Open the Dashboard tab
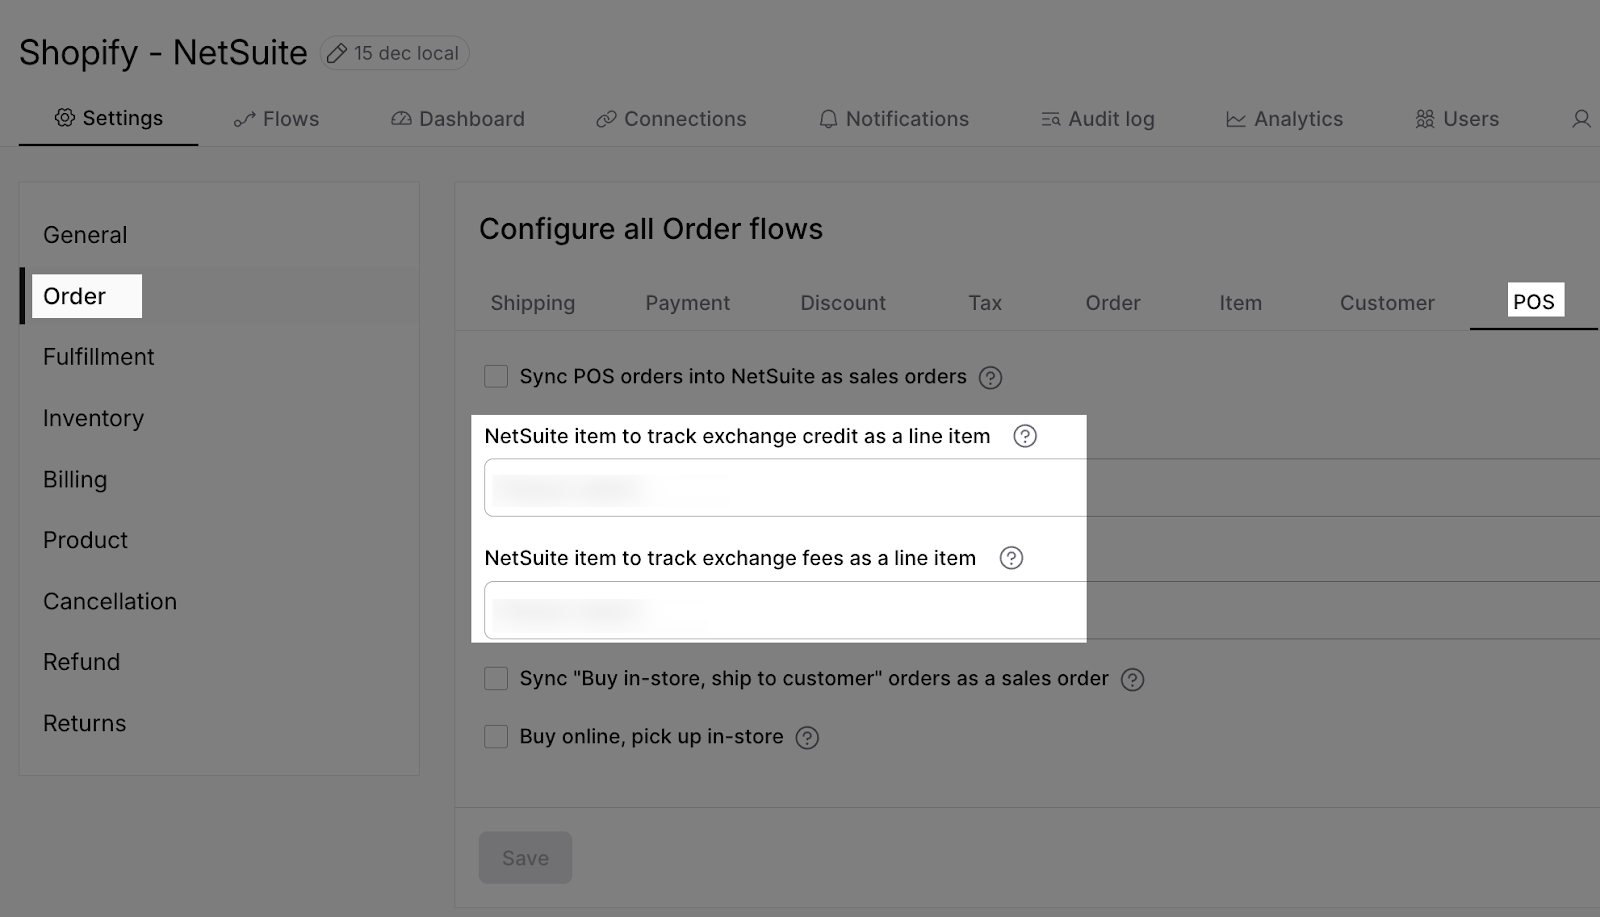The width and height of the screenshot is (1600, 917). point(457,119)
